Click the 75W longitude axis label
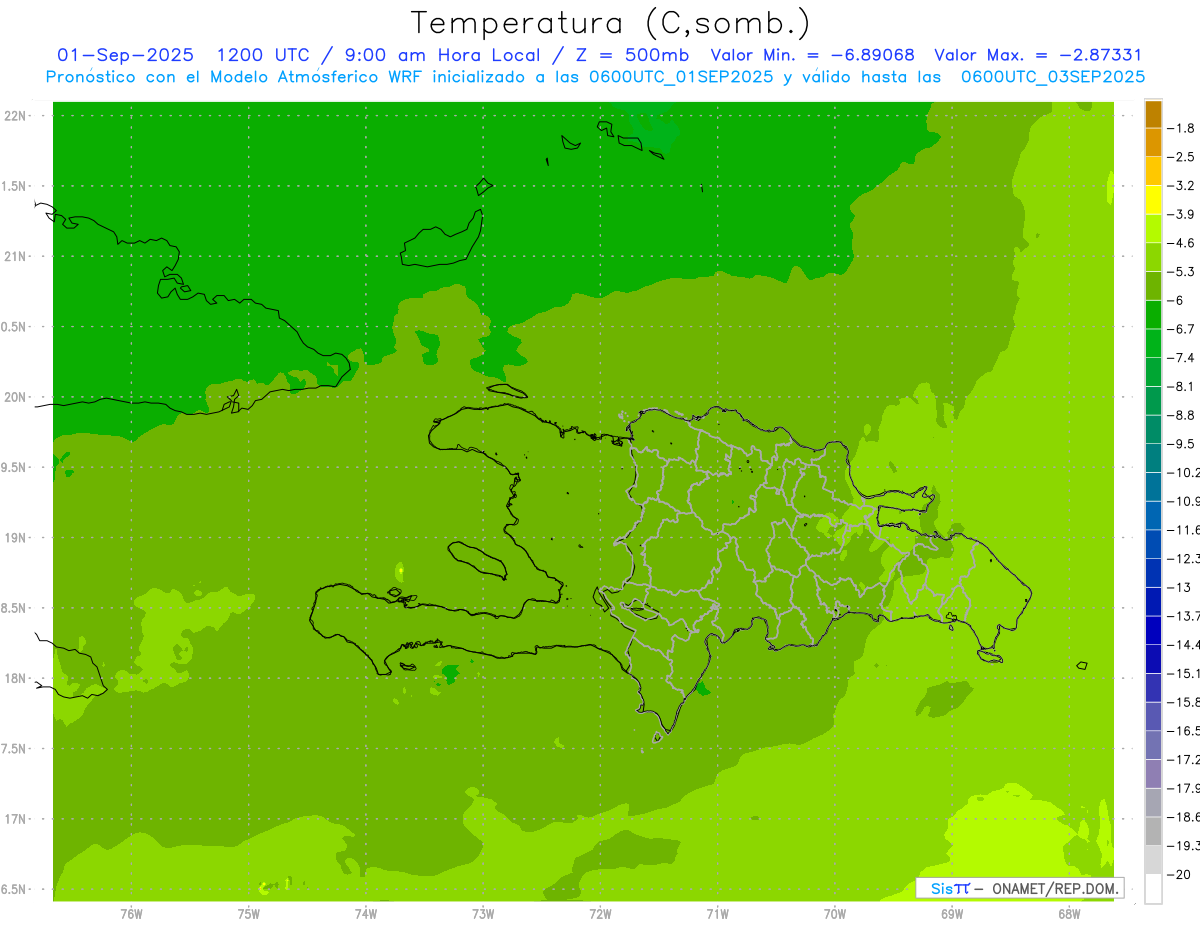 249,914
